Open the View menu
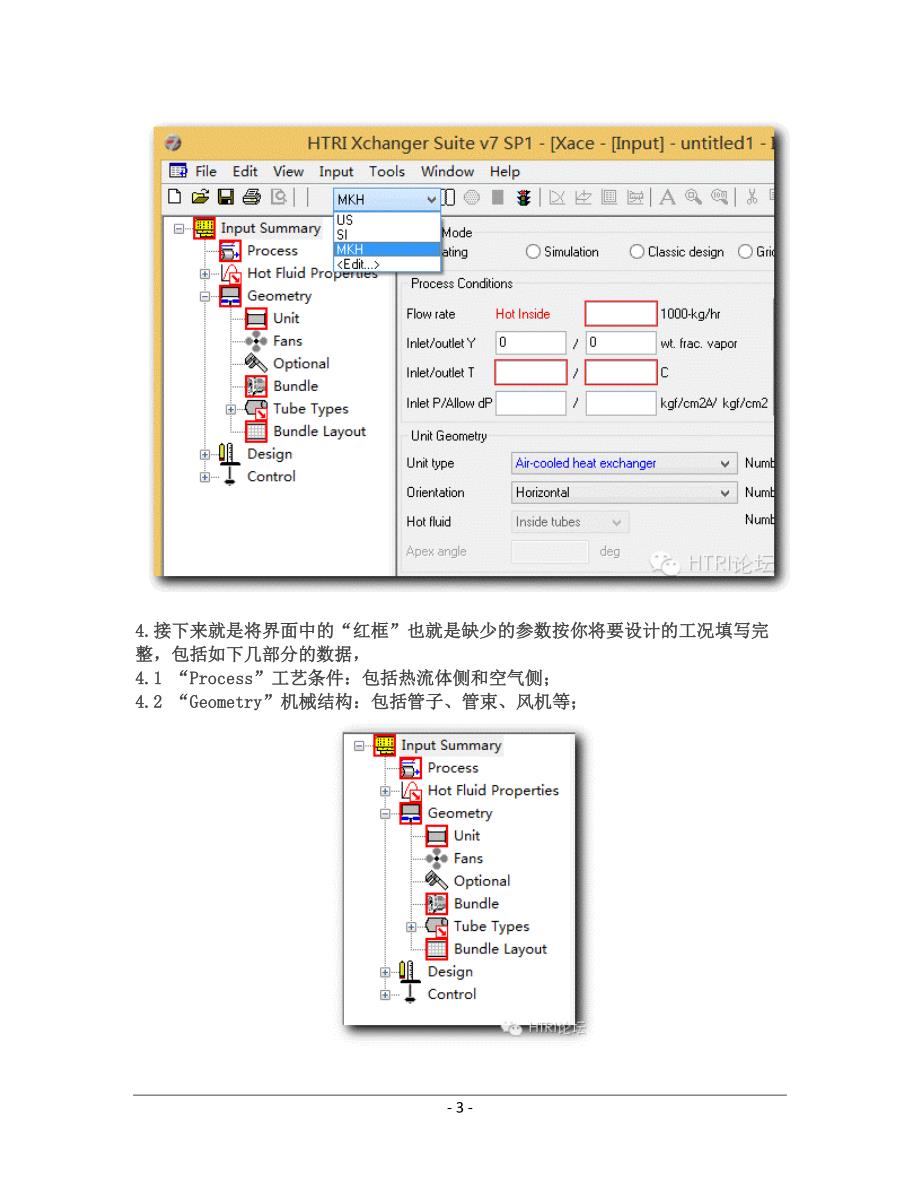920x1191 pixels. pos(288,172)
